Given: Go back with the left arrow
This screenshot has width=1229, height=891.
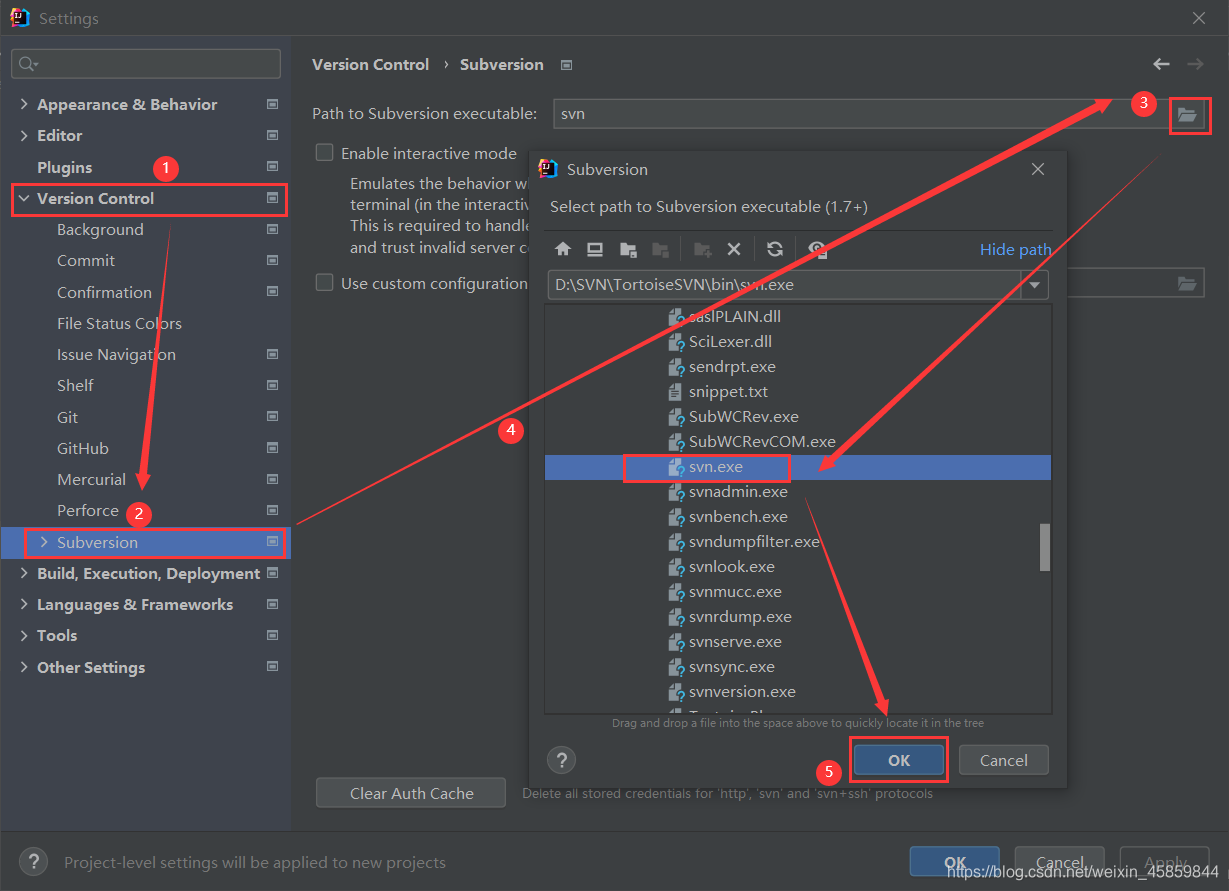Looking at the screenshot, I should tap(1161, 64).
